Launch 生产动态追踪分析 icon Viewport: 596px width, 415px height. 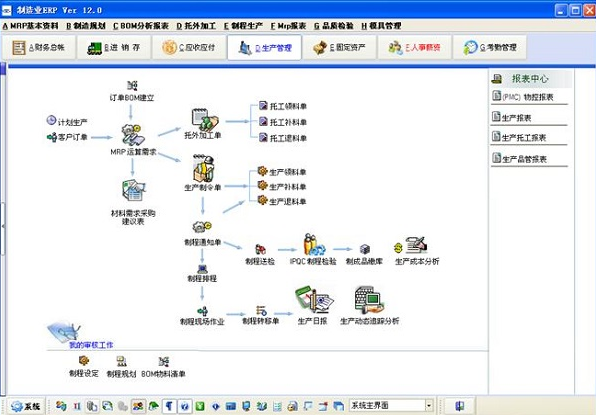tap(369, 300)
